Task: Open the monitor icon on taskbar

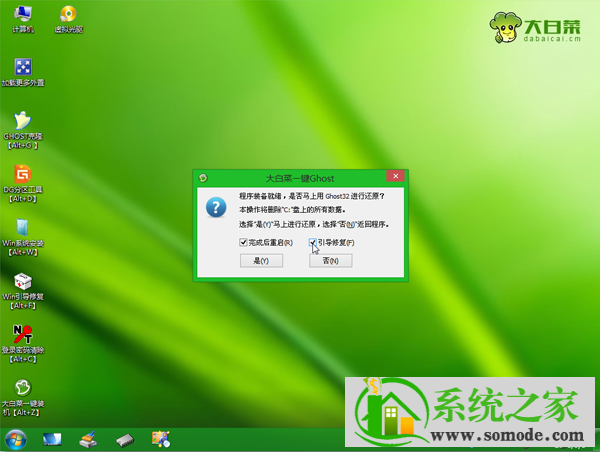Action: coord(52,439)
